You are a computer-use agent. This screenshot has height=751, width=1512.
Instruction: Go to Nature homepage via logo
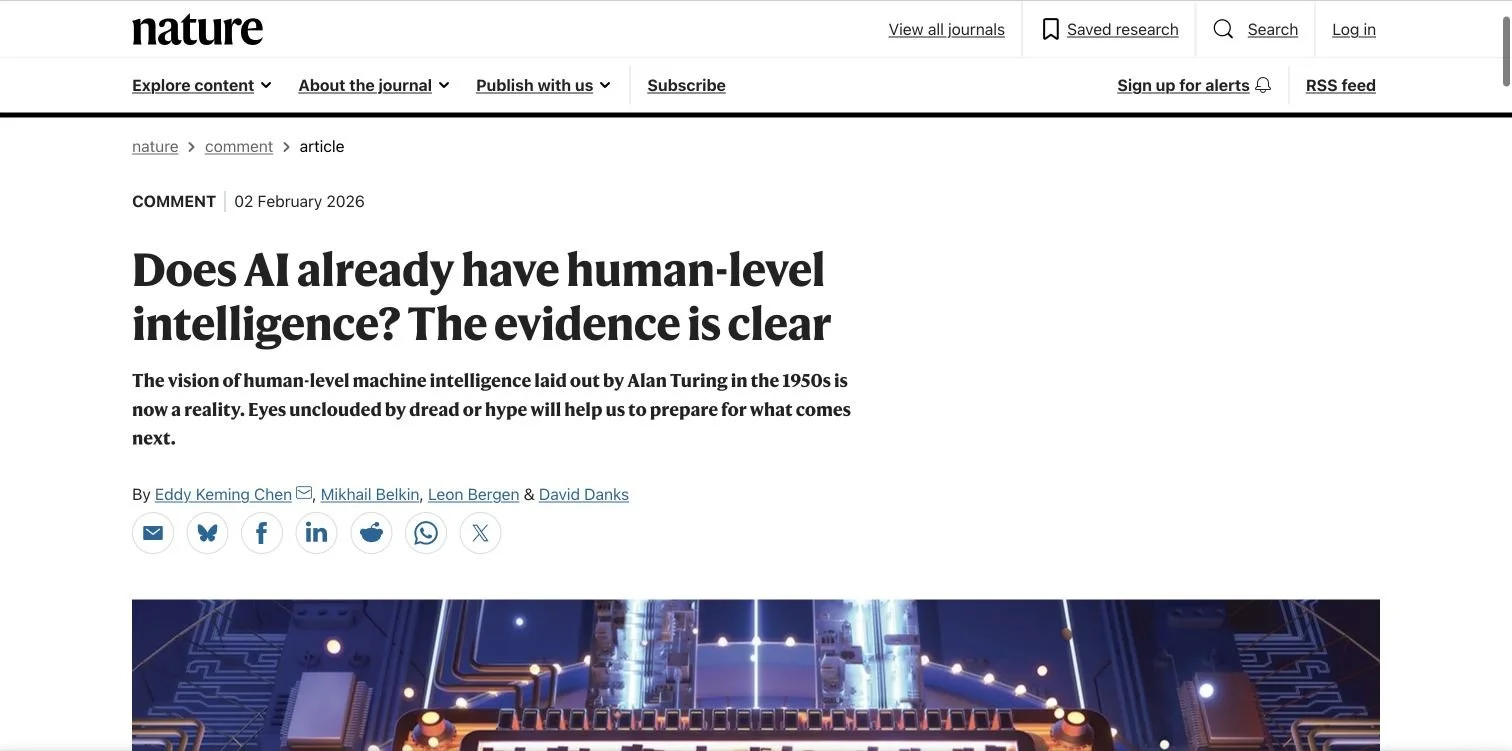198,29
